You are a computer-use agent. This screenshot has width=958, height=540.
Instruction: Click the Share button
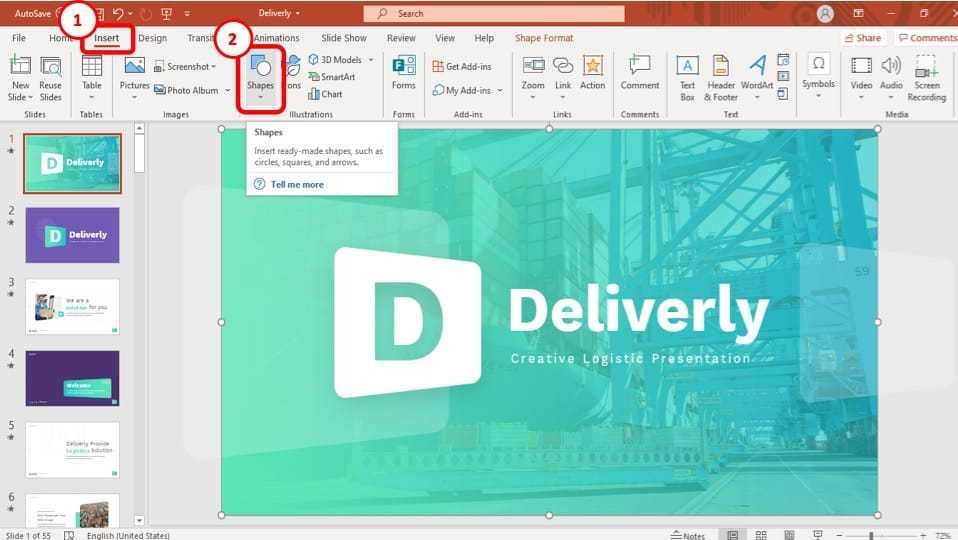(862, 38)
